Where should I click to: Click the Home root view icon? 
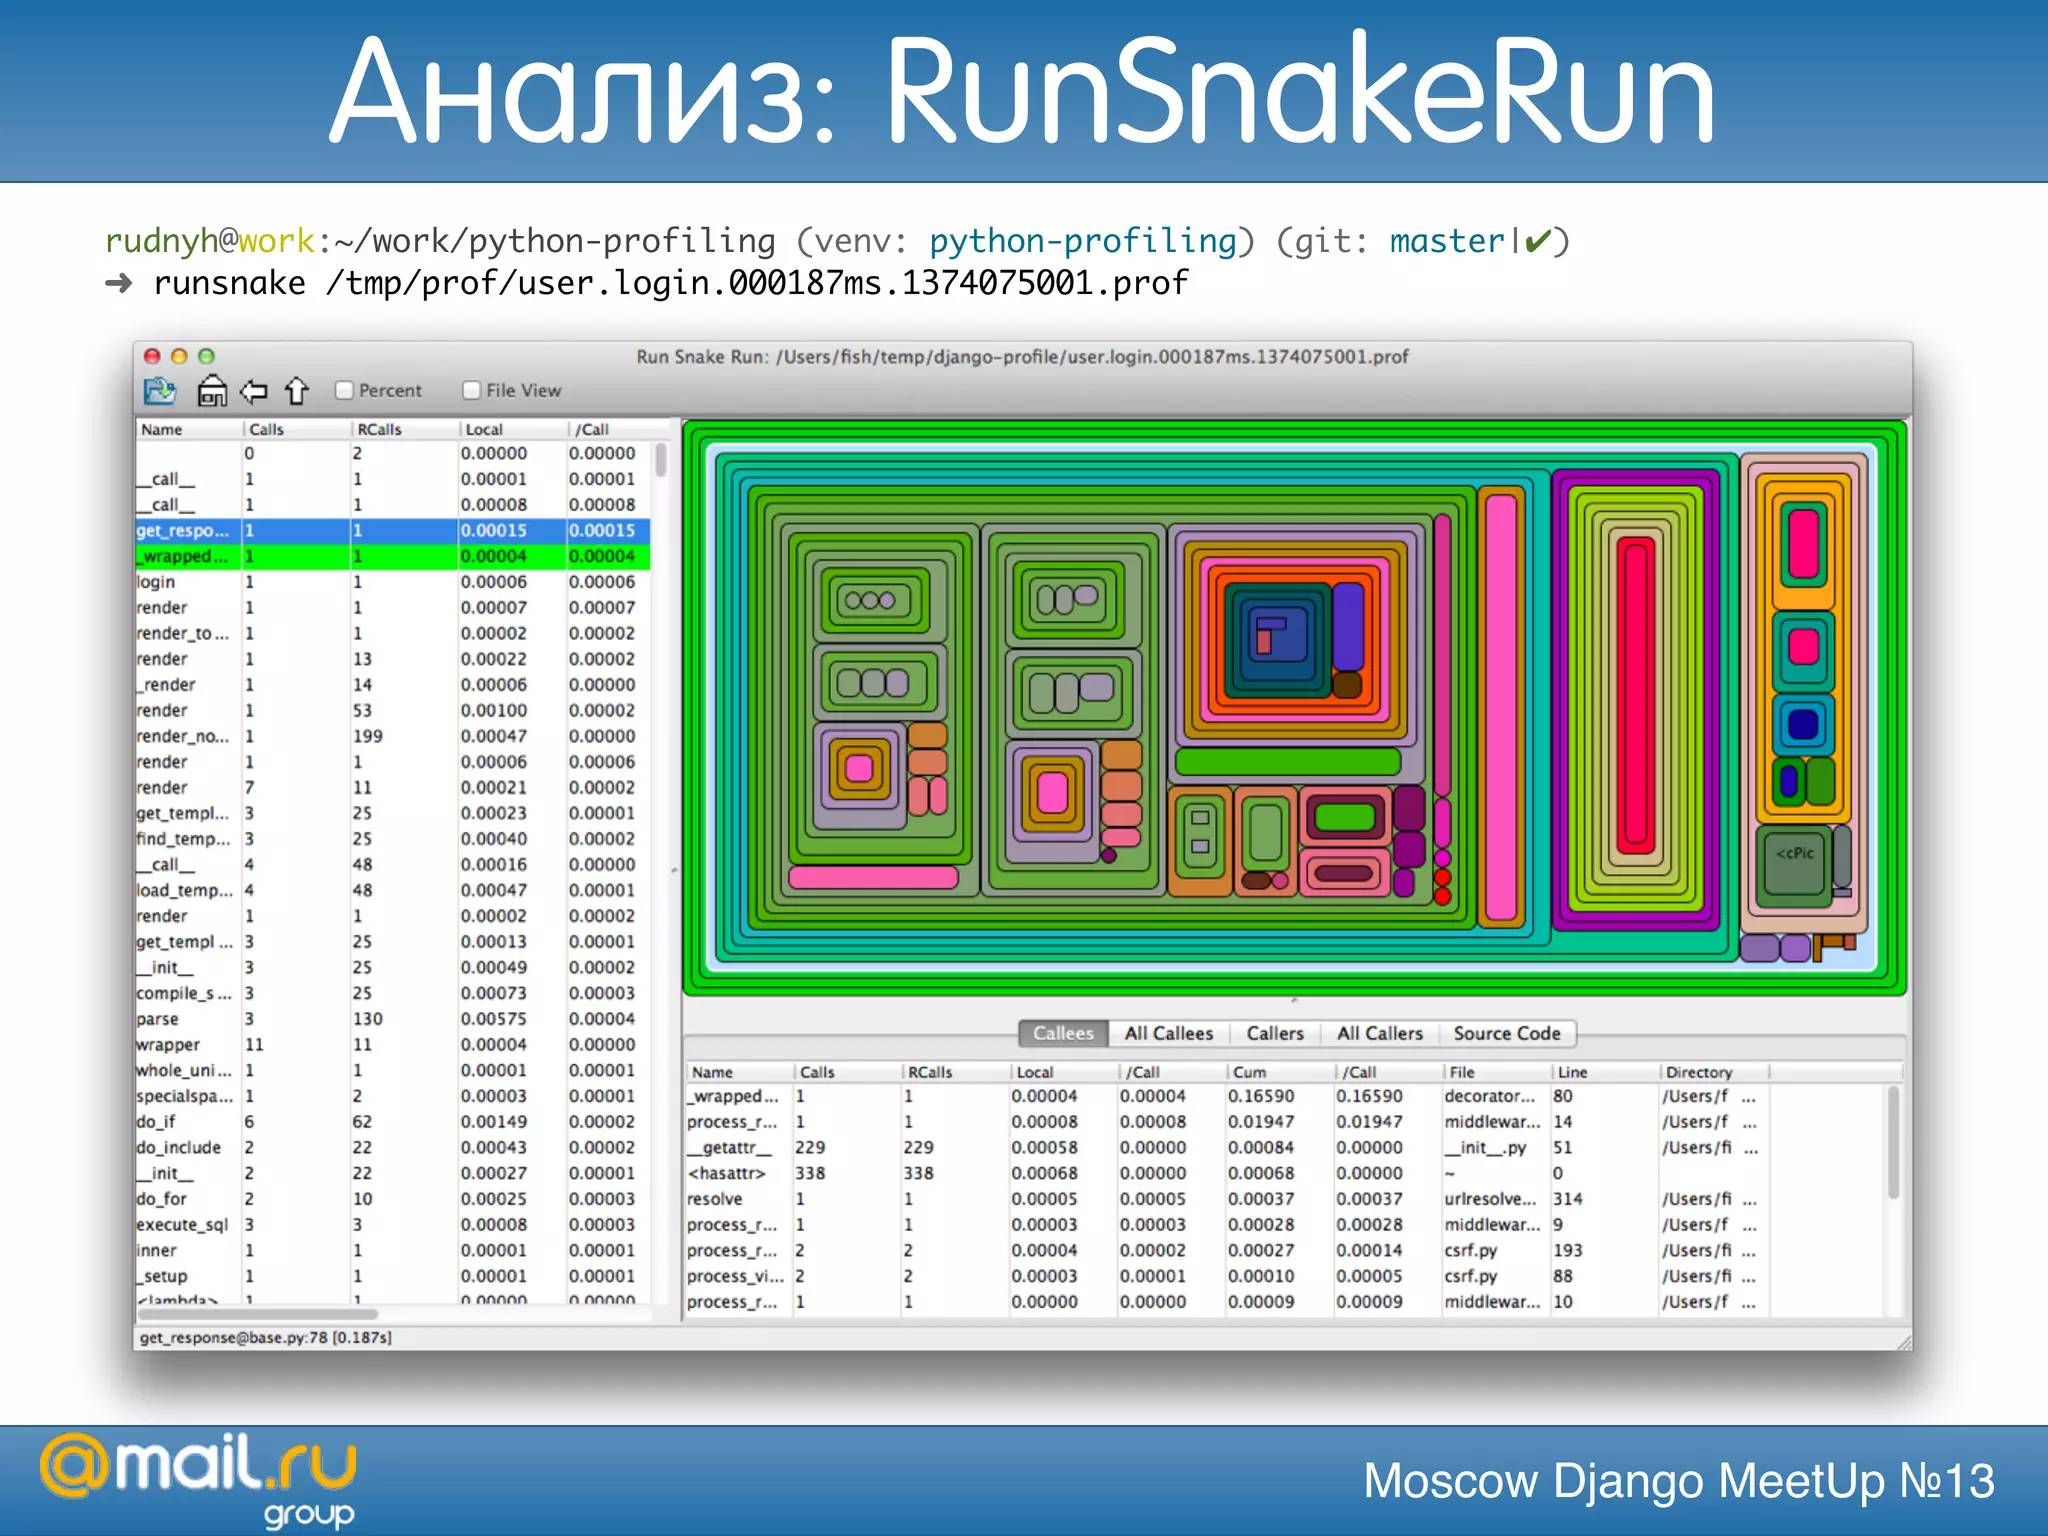click(x=211, y=391)
